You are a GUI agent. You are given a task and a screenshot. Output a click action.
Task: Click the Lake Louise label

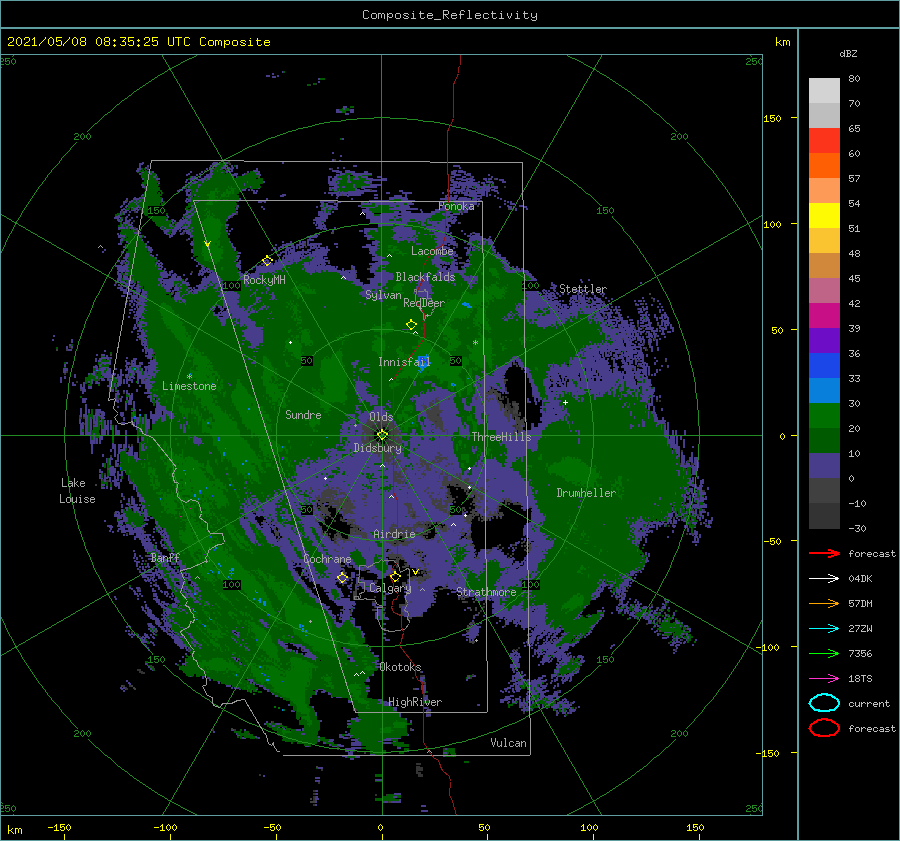pos(77,491)
